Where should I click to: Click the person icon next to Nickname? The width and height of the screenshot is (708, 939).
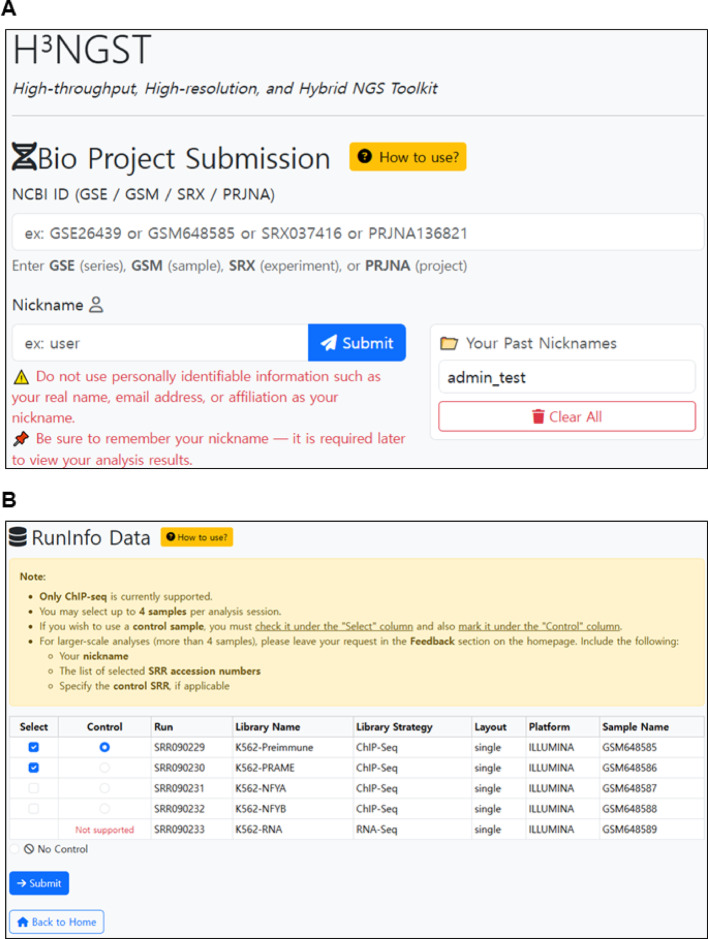[x=96, y=305]
